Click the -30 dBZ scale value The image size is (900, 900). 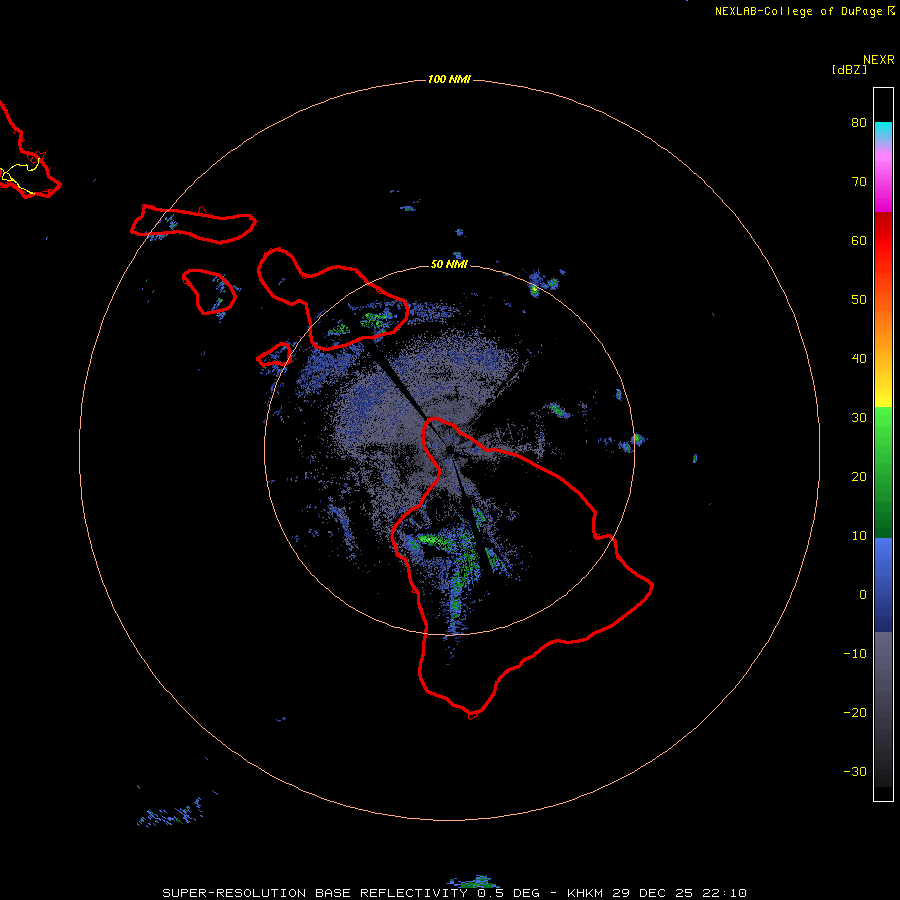855,772
